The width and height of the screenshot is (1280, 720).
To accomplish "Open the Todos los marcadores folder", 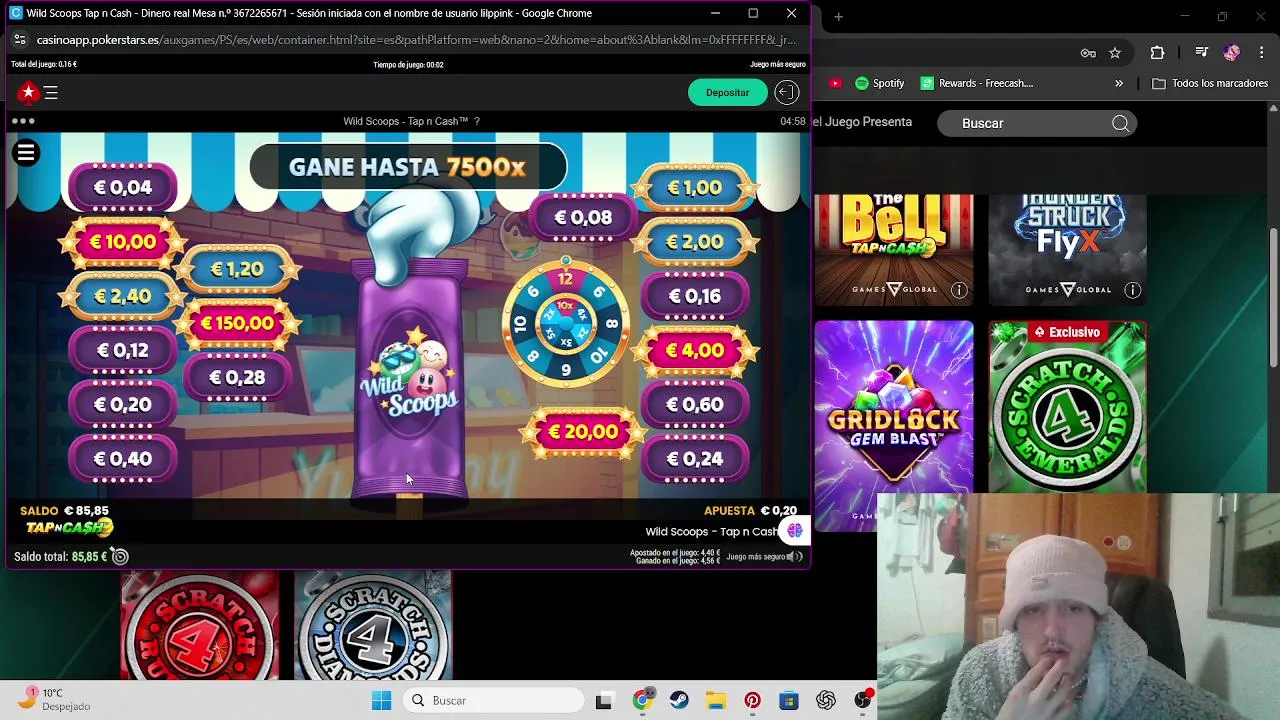I will coord(1210,83).
